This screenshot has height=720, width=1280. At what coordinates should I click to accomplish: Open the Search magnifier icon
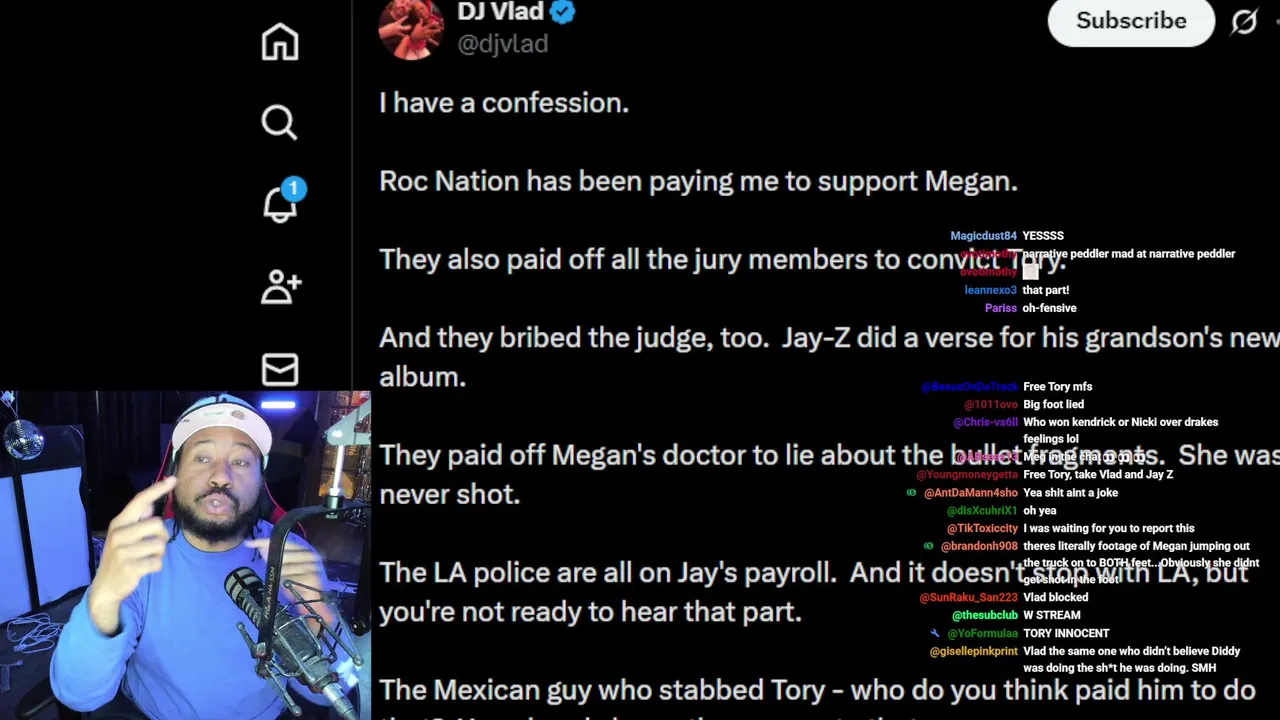(x=280, y=123)
